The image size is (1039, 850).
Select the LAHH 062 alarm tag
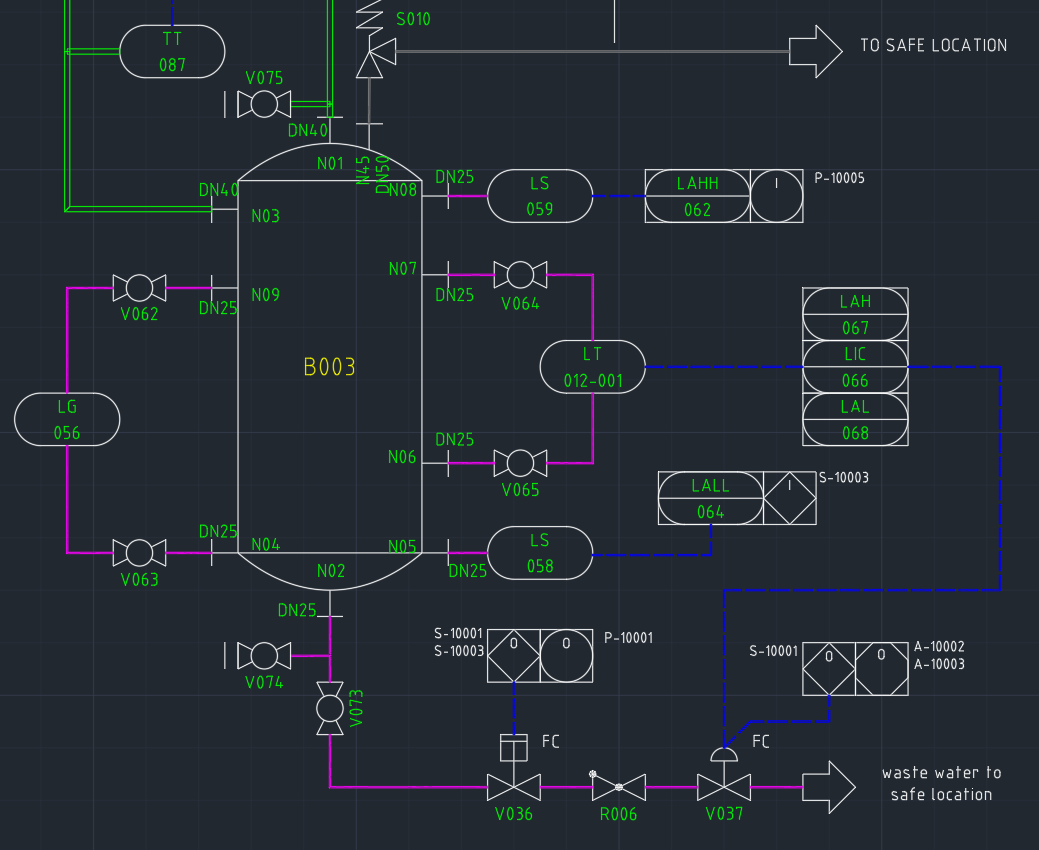(x=697, y=196)
